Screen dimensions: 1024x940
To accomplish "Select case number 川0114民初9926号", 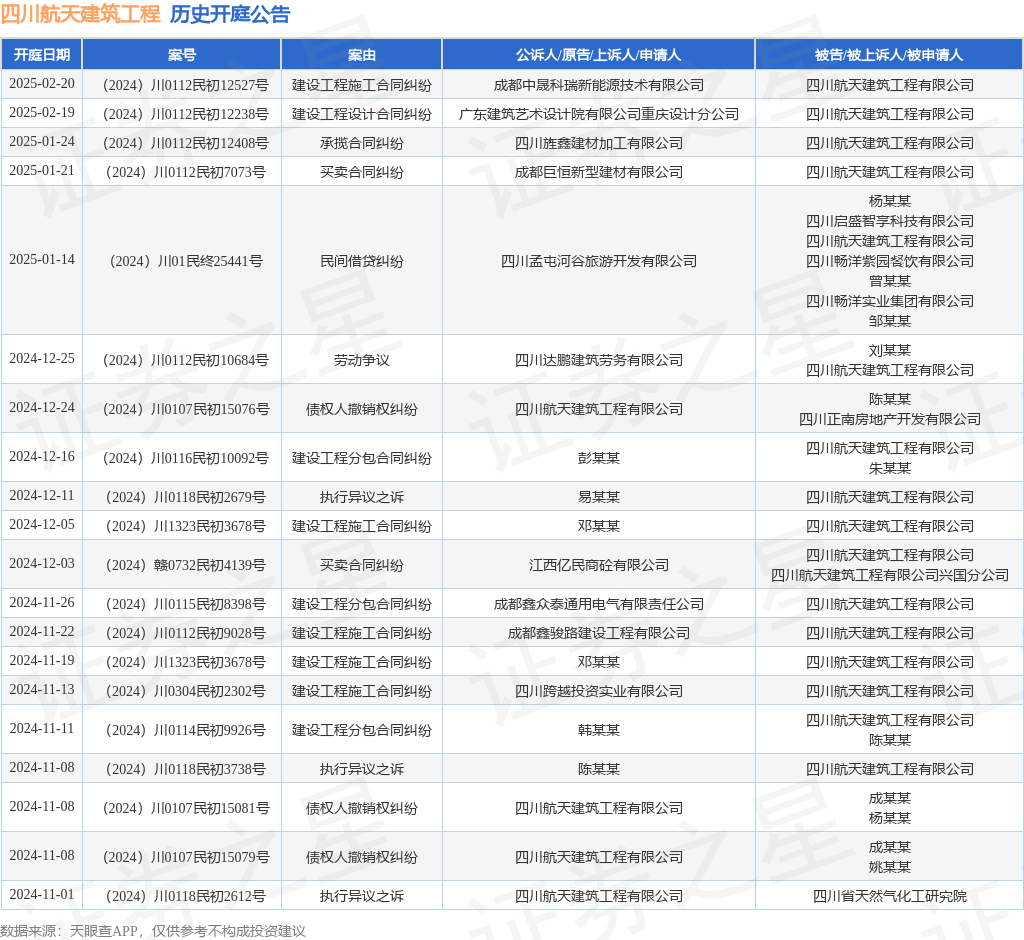I will point(185,730).
